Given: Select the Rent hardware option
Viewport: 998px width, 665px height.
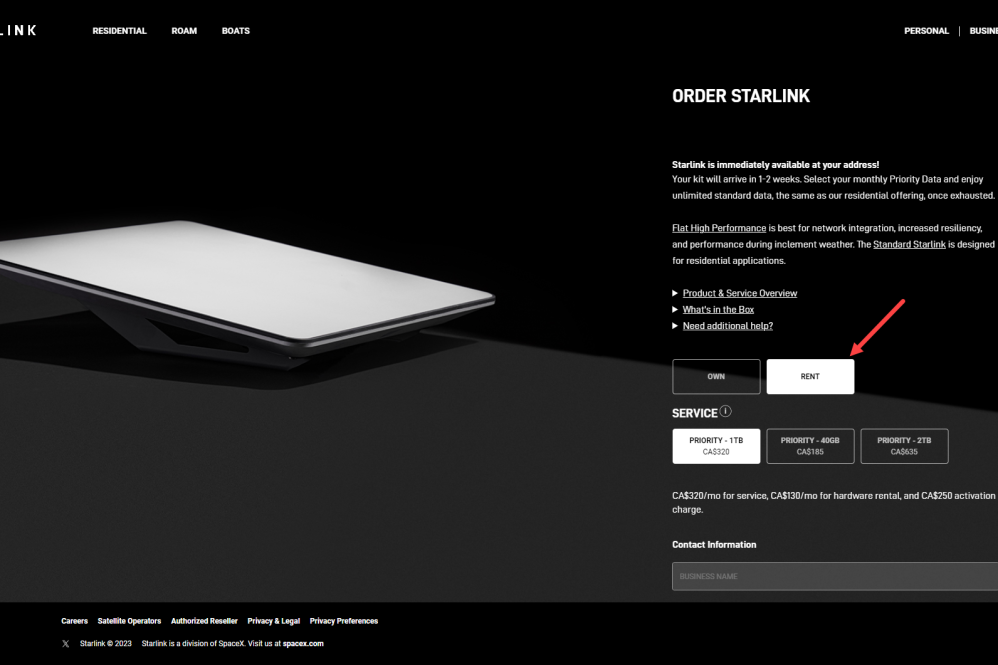Looking at the screenshot, I should 810,377.
